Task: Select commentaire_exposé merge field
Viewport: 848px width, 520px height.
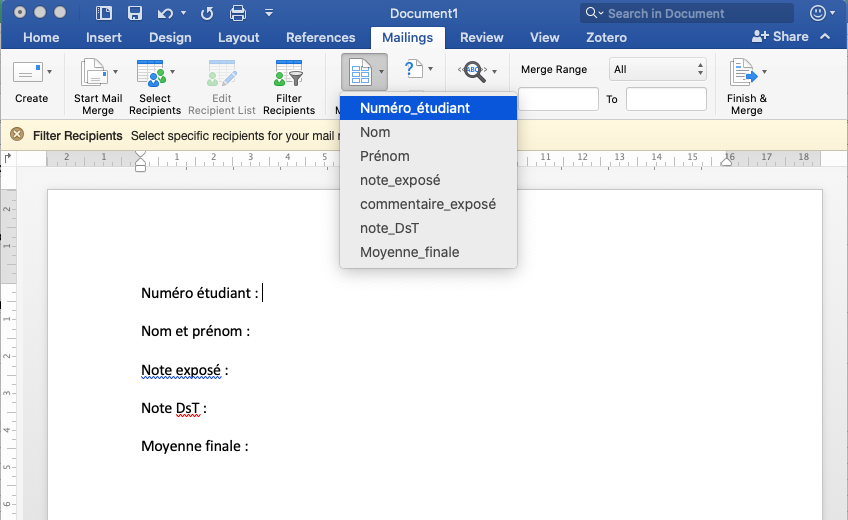Action: (x=428, y=204)
